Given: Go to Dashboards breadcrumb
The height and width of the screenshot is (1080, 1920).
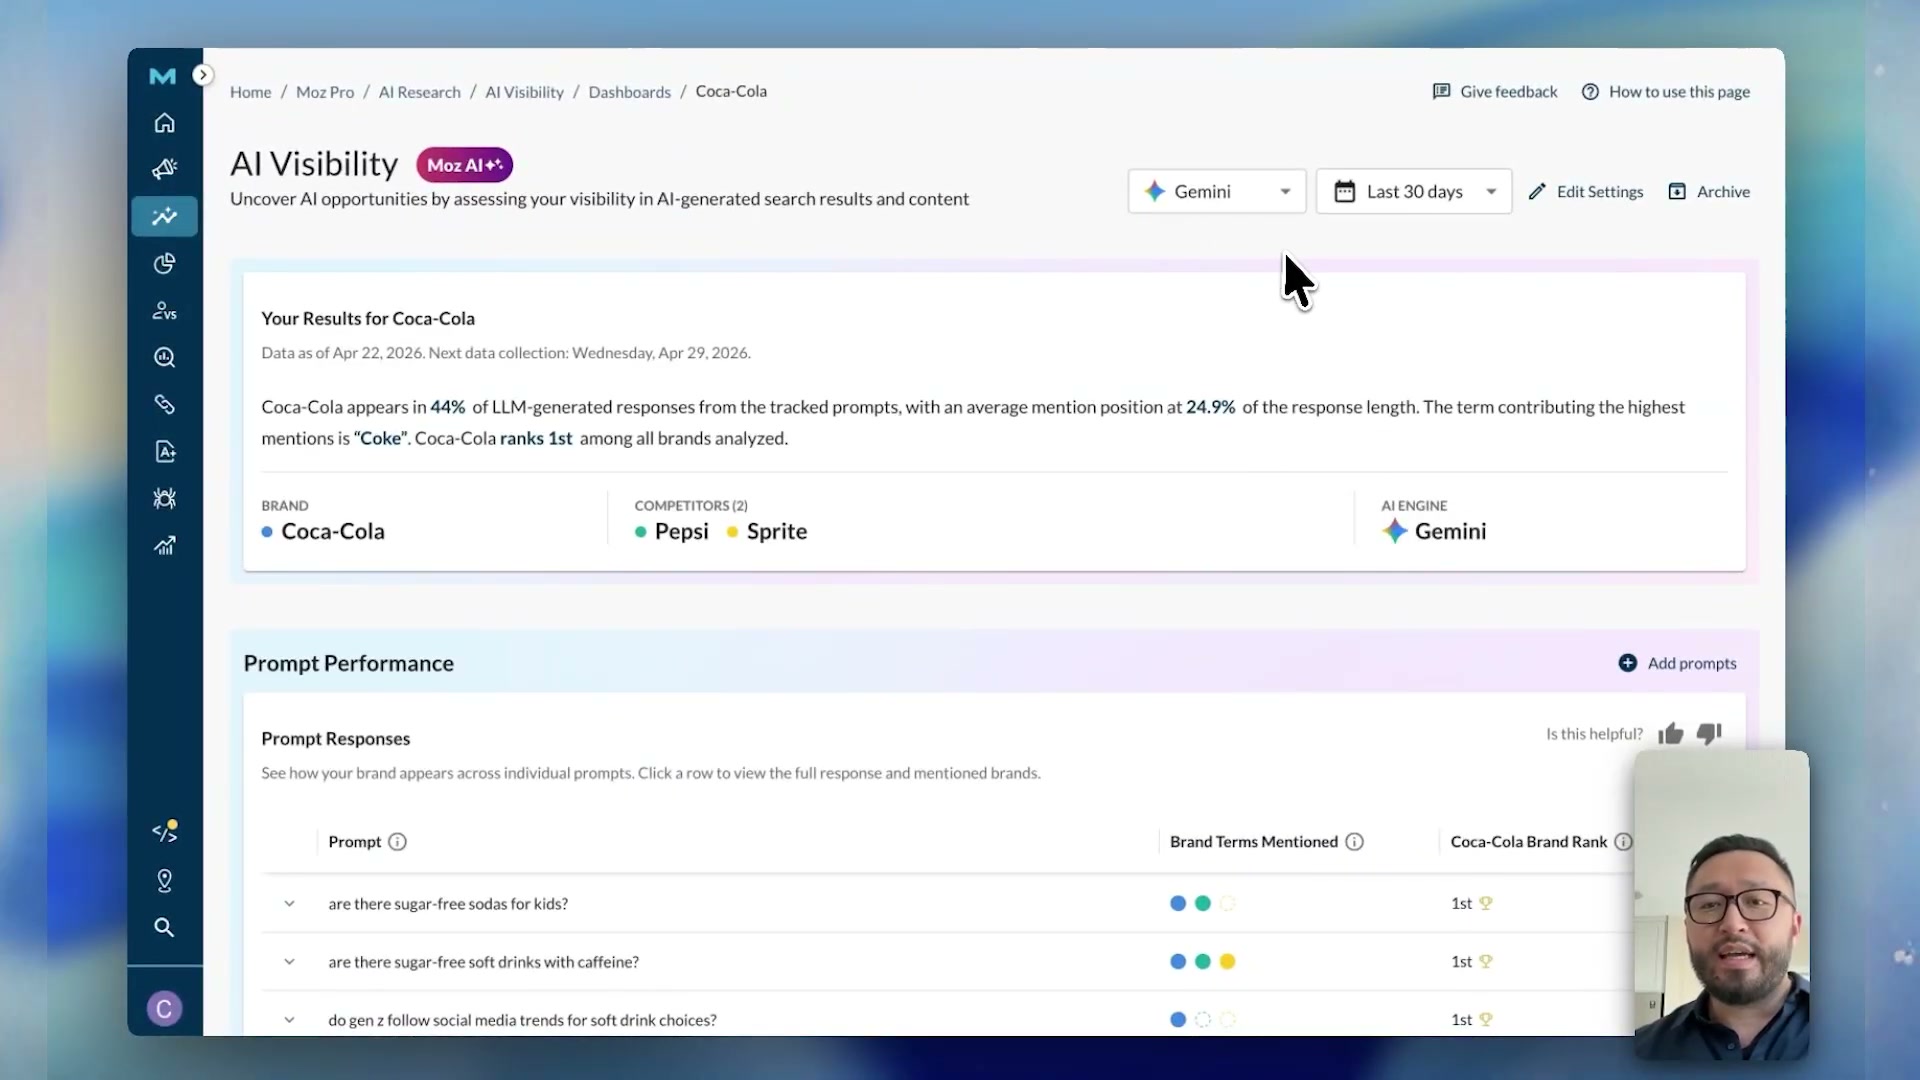Looking at the screenshot, I should pos(630,92).
